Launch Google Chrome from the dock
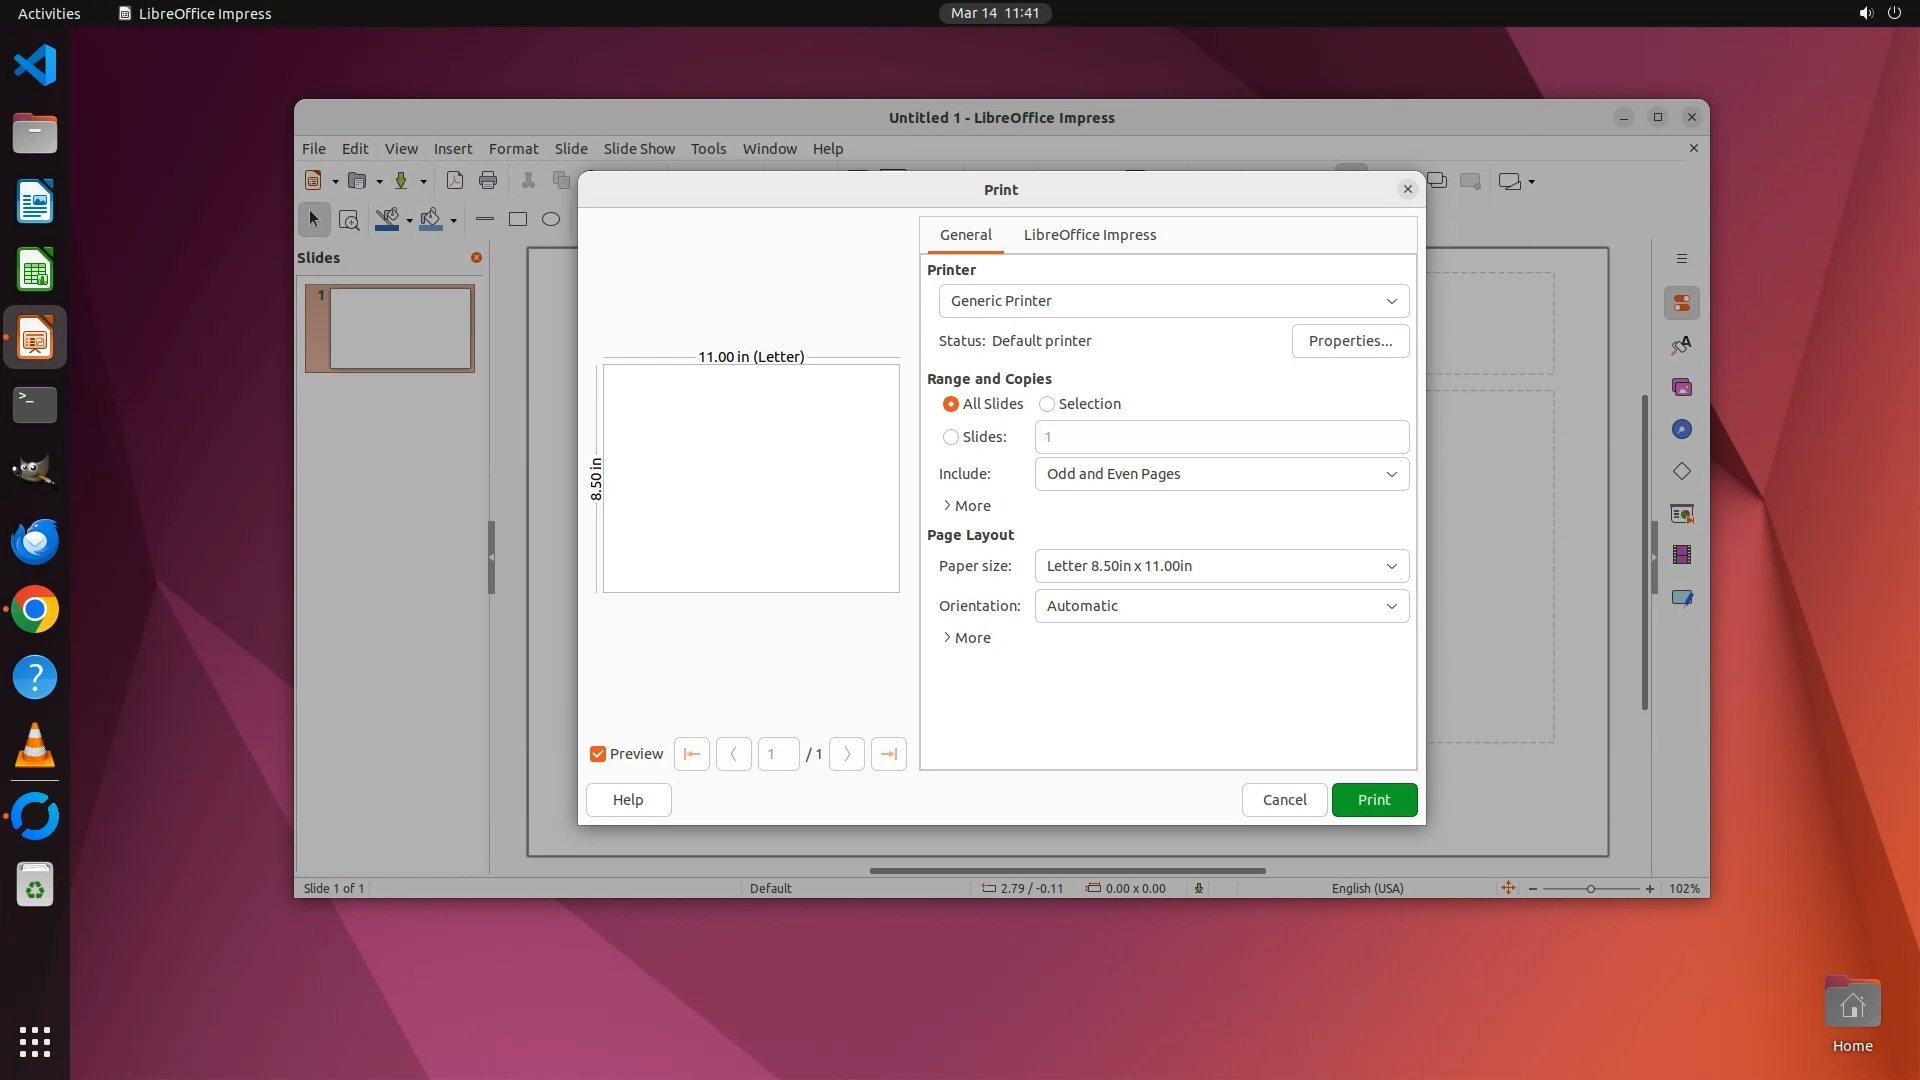The width and height of the screenshot is (1920, 1080). click(35, 610)
